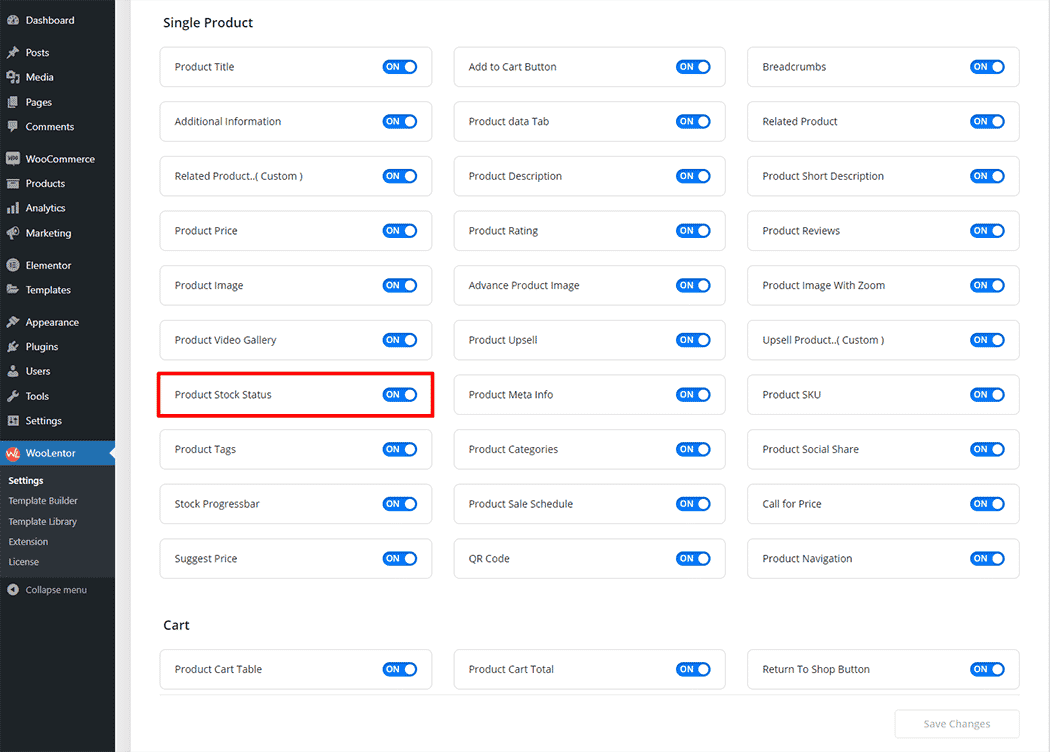The image size is (1050, 752).
Task: Disable the Add to Cart Button toggle
Action: coord(693,67)
